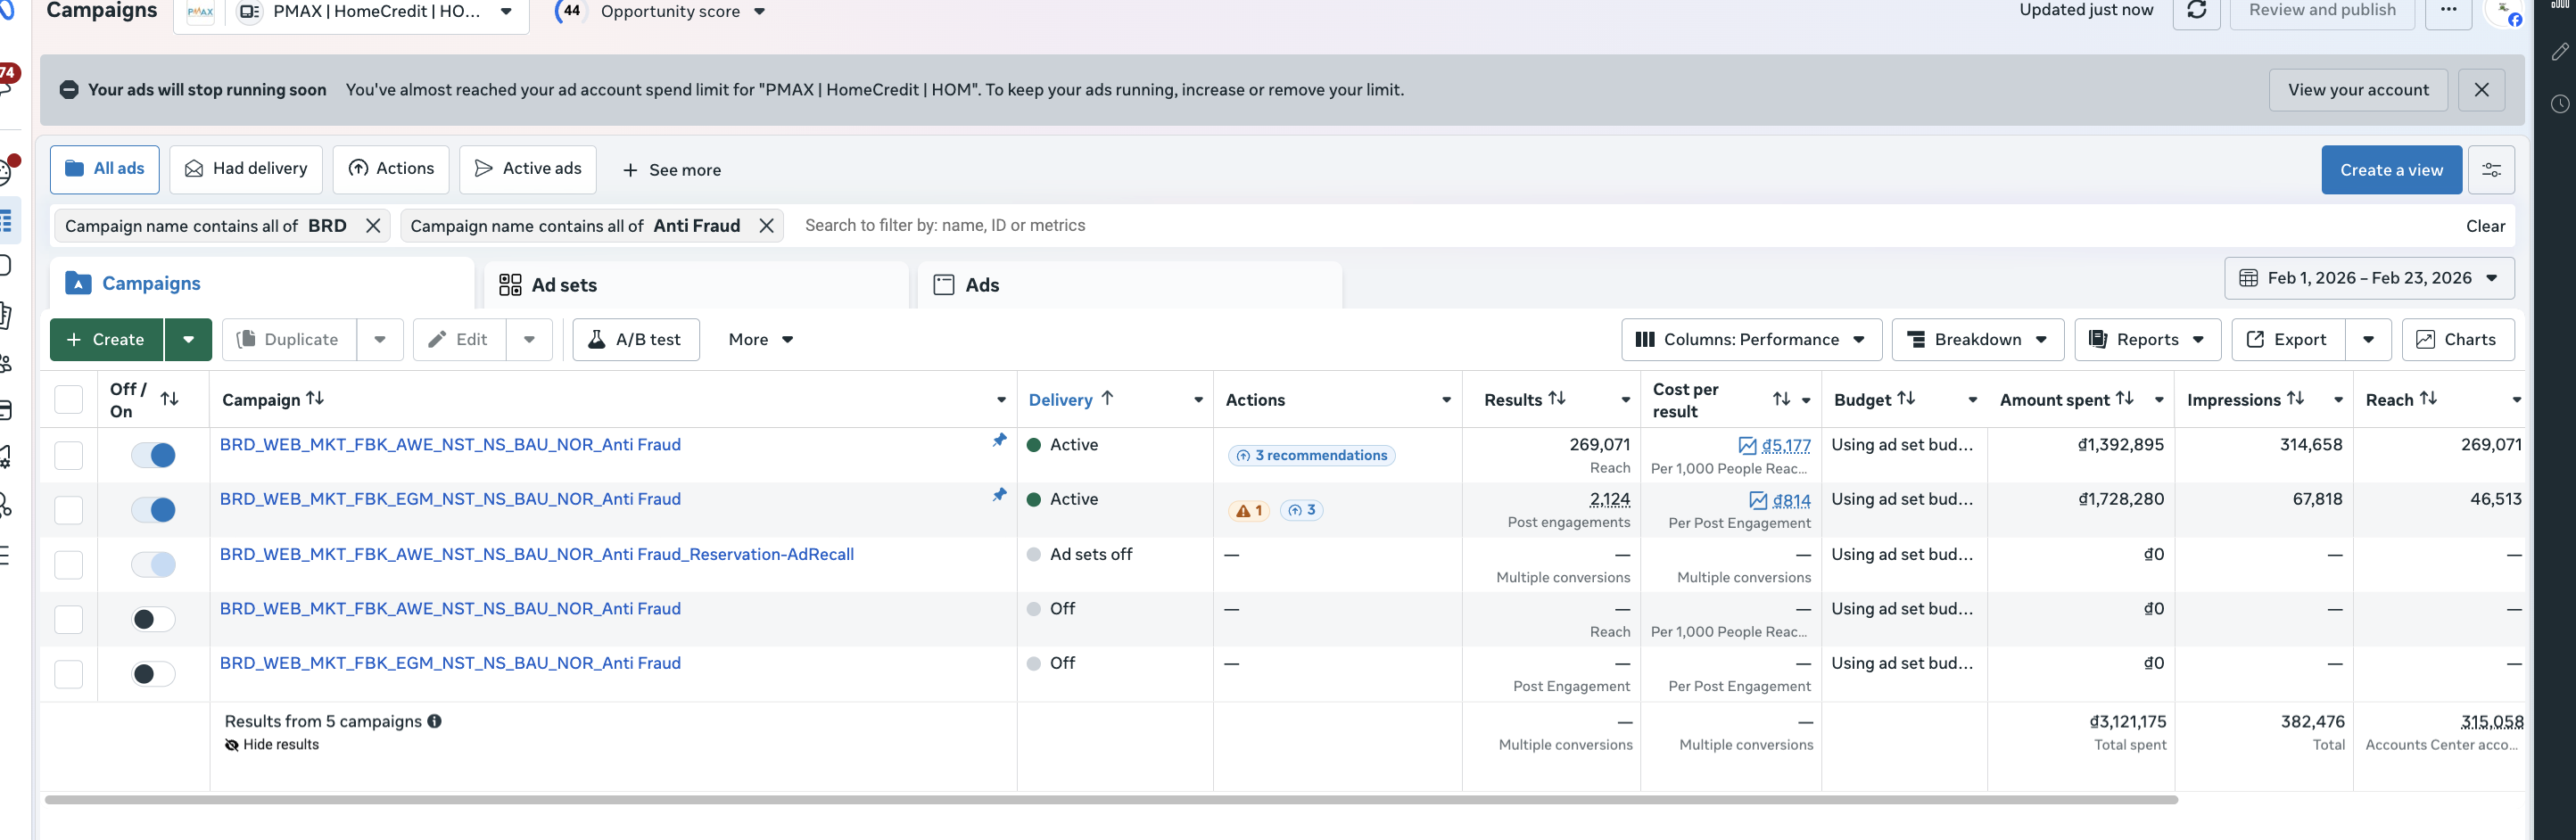Open the Reservation-AdRecall campaign link

536,555
